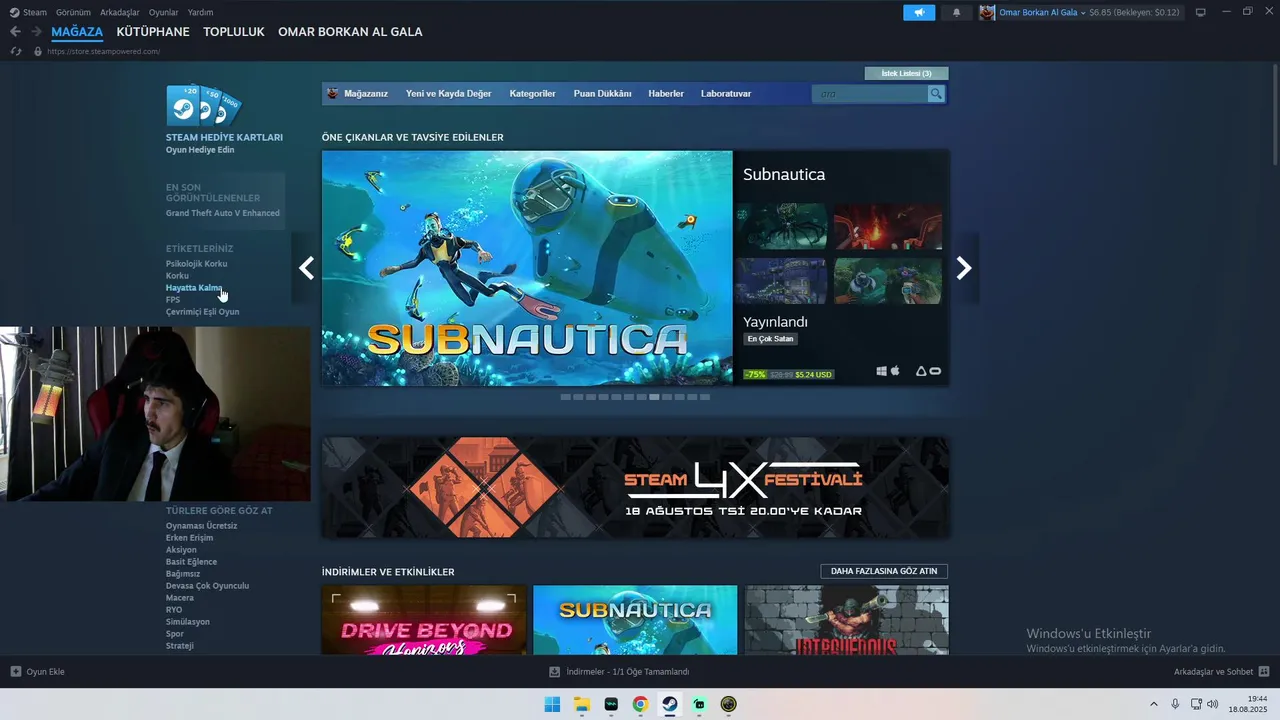Open account dropdown next to Omar Borkan Al Gala
The image size is (1280, 720).
click(1083, 13)
